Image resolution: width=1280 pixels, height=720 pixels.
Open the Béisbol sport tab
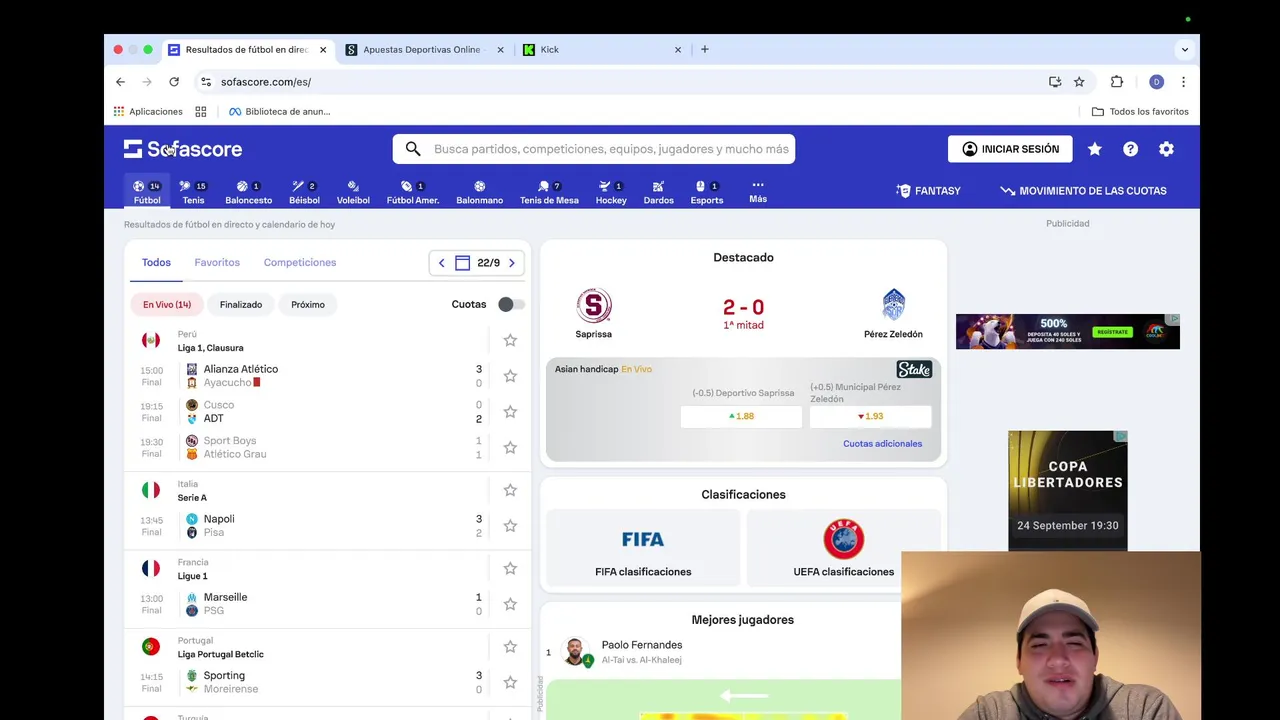304,192
